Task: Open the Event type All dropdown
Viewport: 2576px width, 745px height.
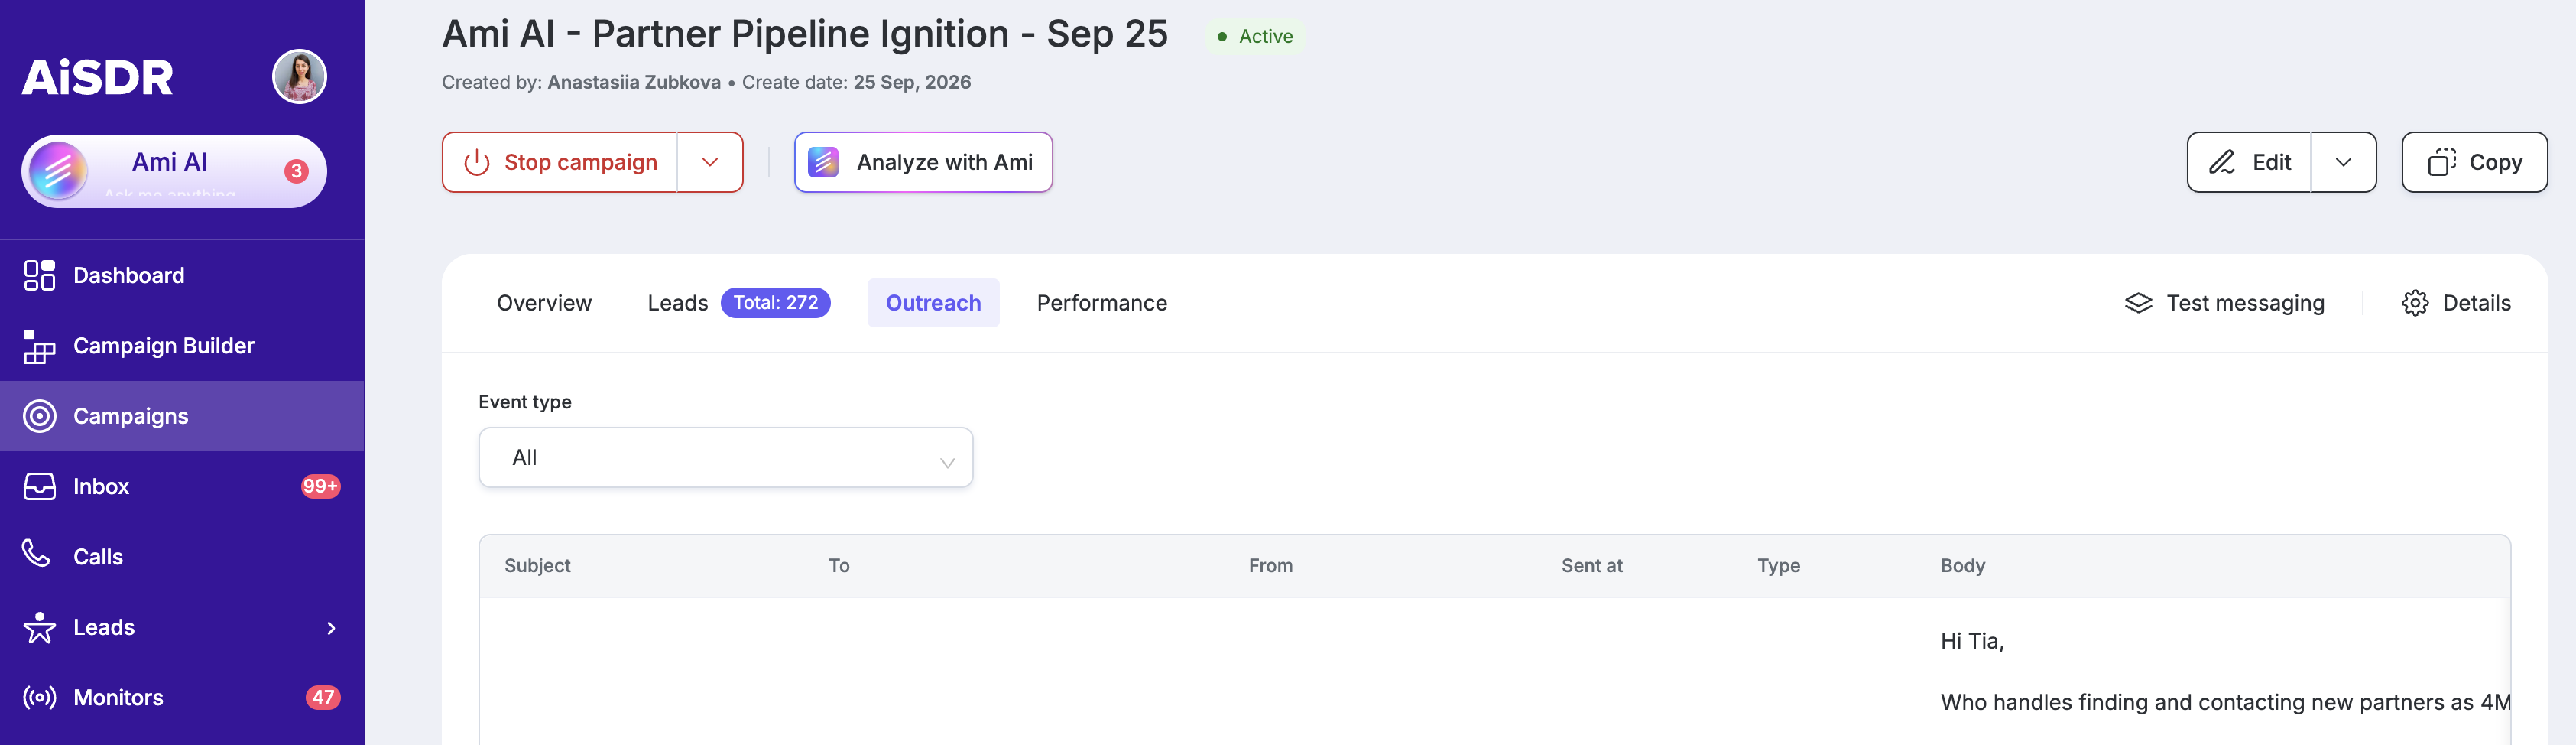Action: 726,458
